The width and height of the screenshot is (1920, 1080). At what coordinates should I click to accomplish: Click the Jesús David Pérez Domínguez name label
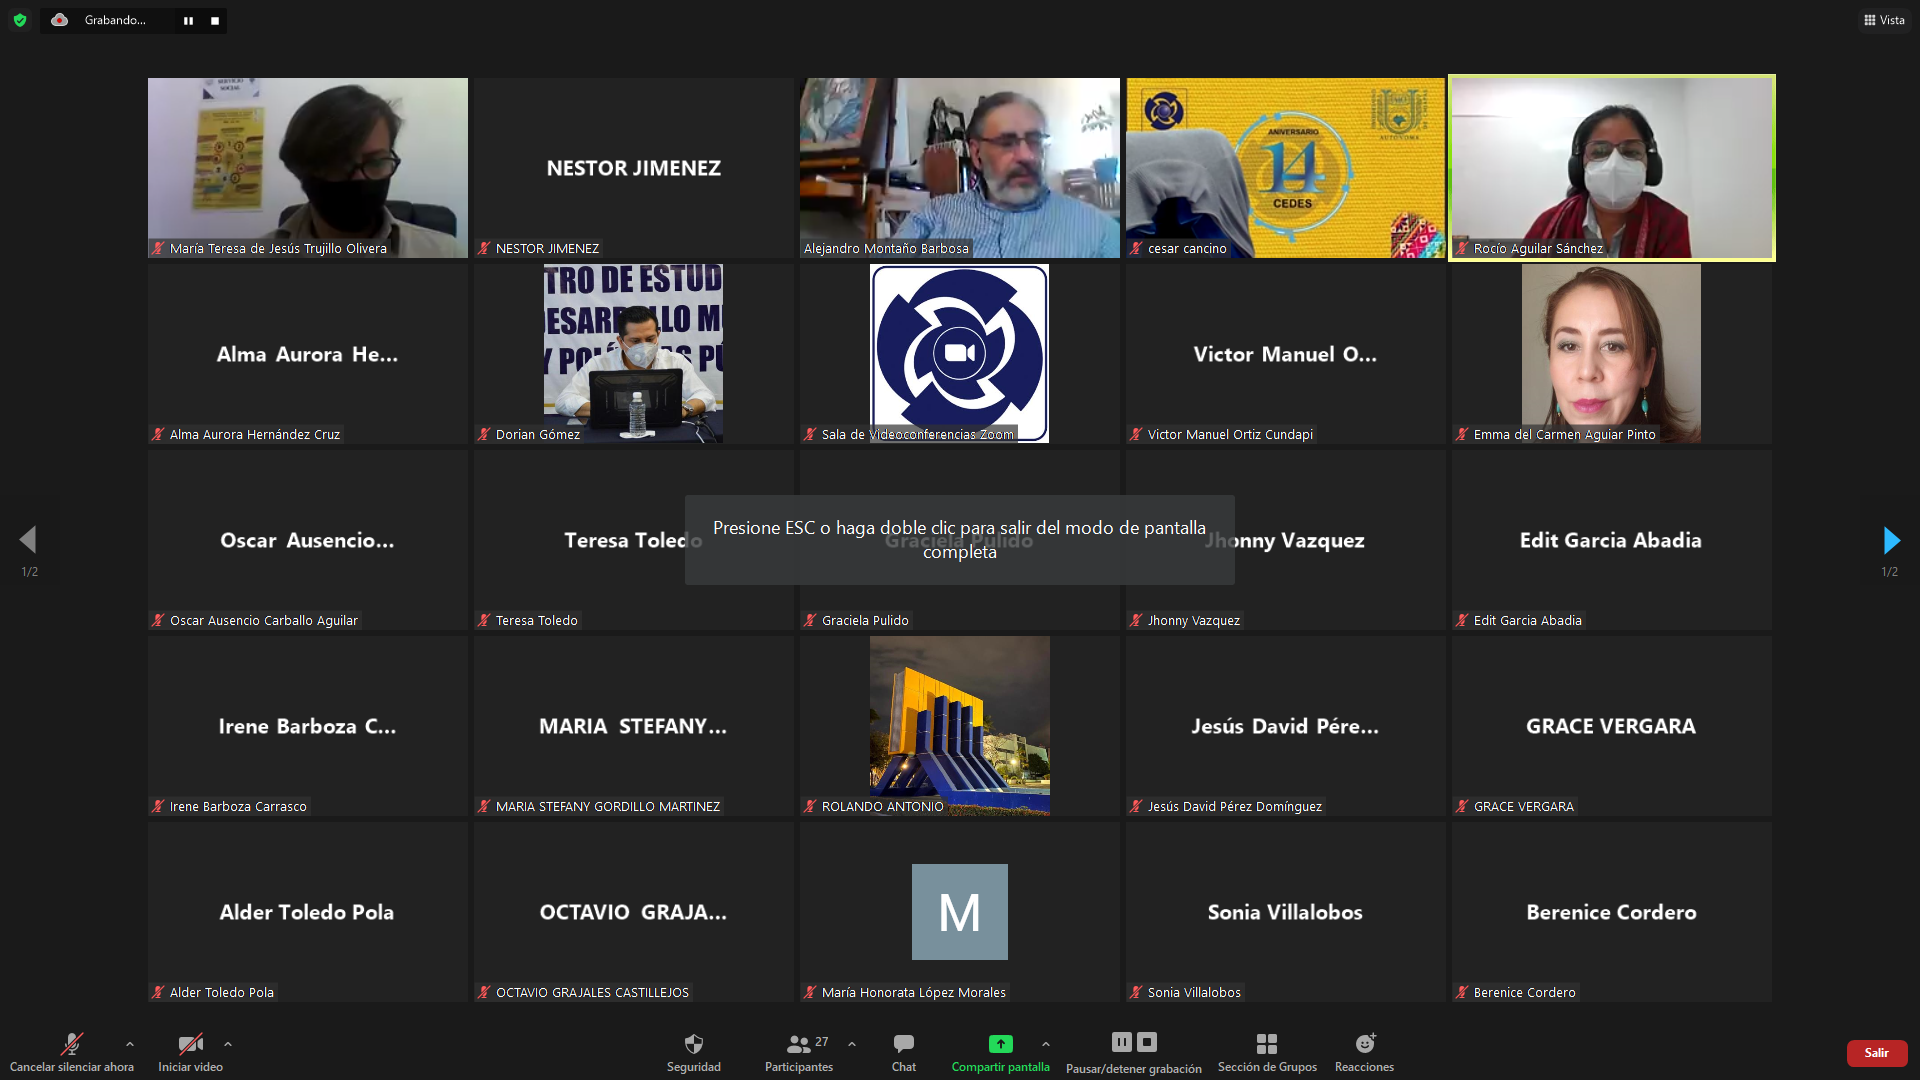pos(1235,806)
